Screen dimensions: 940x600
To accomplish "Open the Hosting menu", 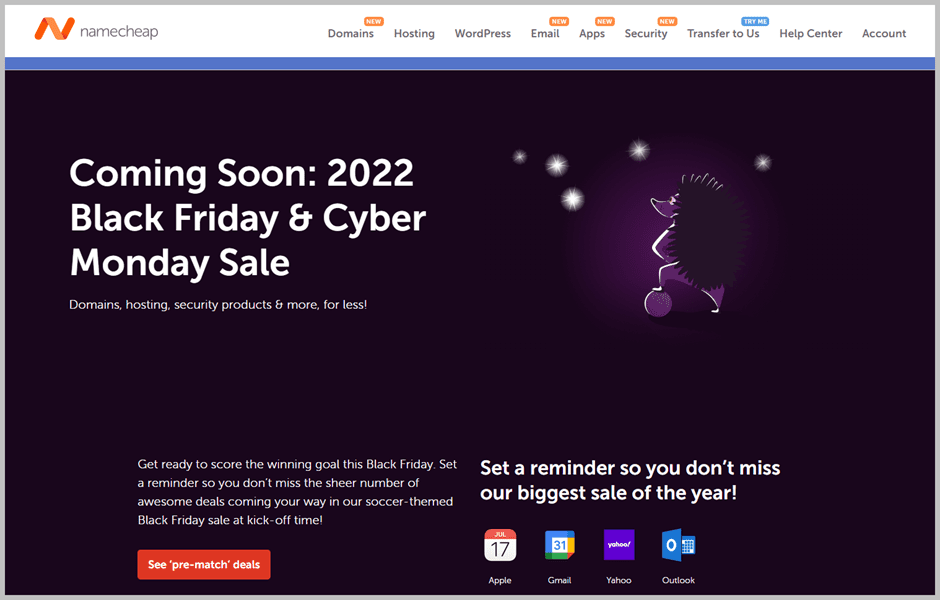I will [414, 34].
